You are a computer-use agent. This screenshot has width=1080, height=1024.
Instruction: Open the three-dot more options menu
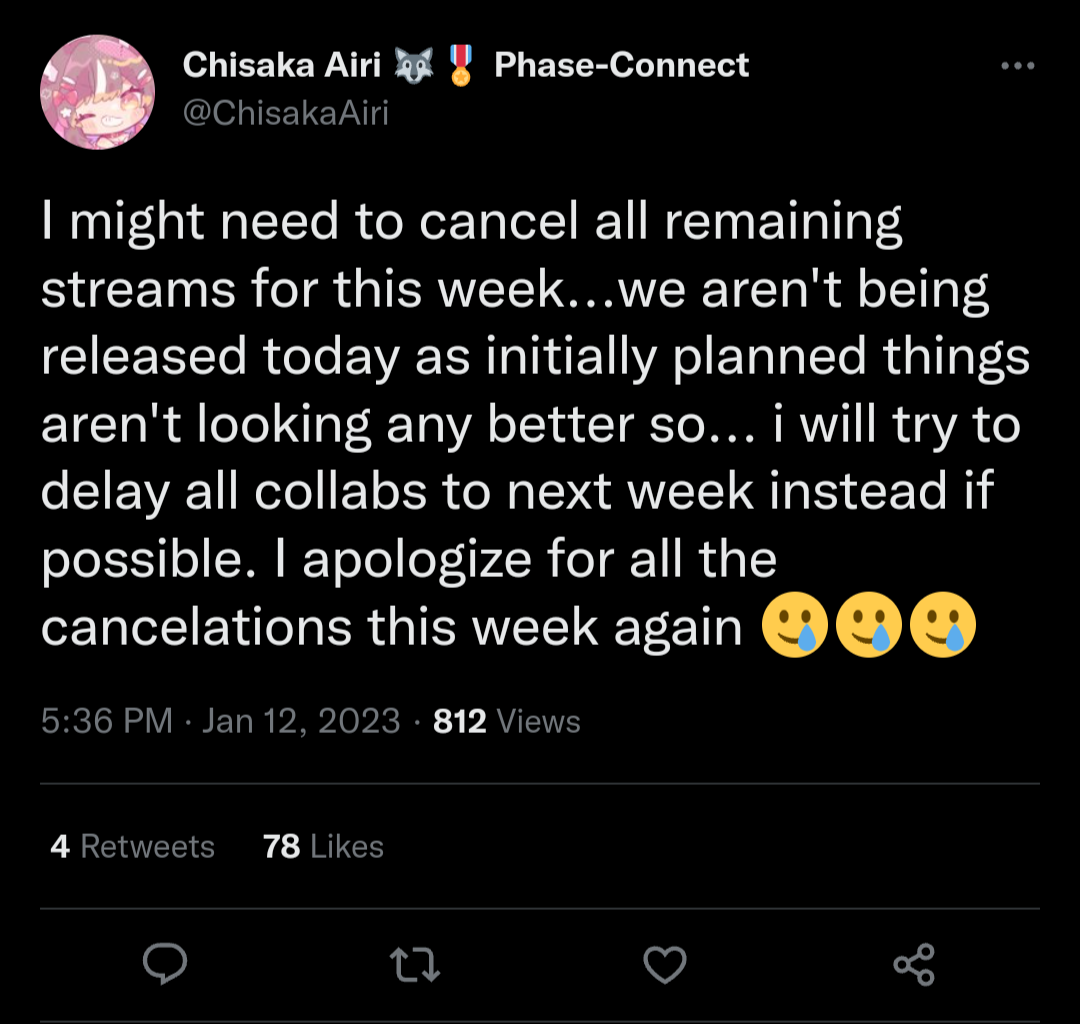point(1018,66)
